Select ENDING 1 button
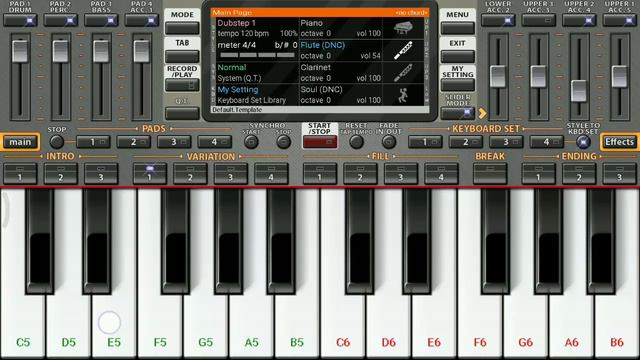Viewport: 640px width, 360px height. click(x=538, y=173)
